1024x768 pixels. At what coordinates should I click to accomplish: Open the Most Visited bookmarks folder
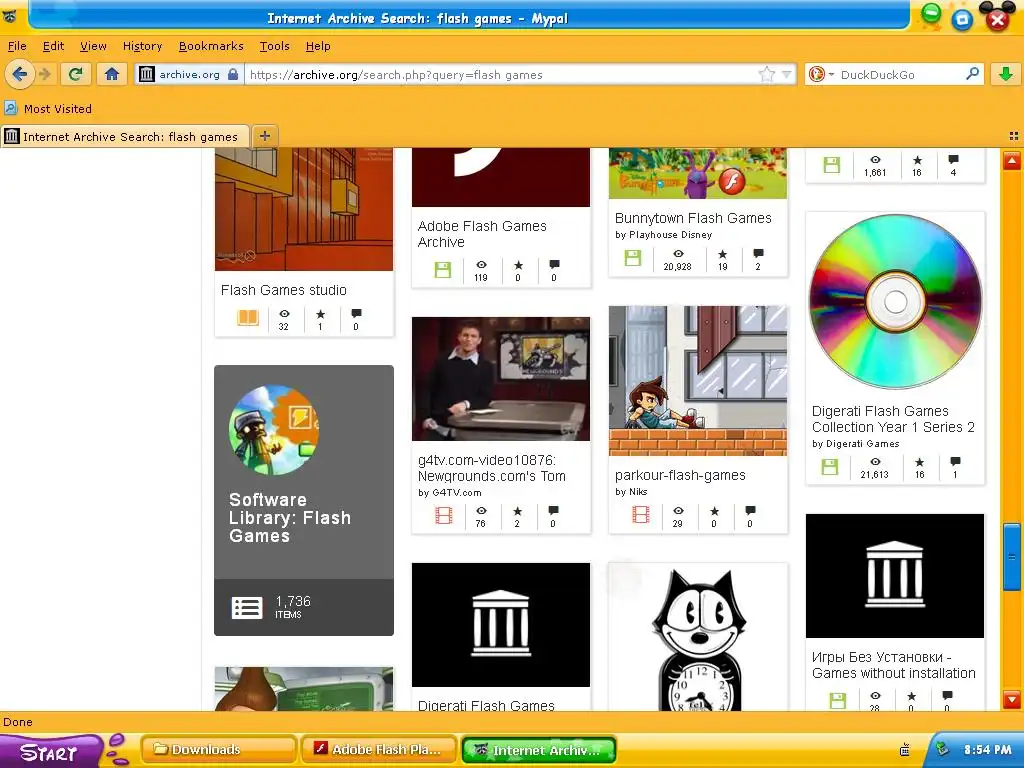(x=48, y=109)
